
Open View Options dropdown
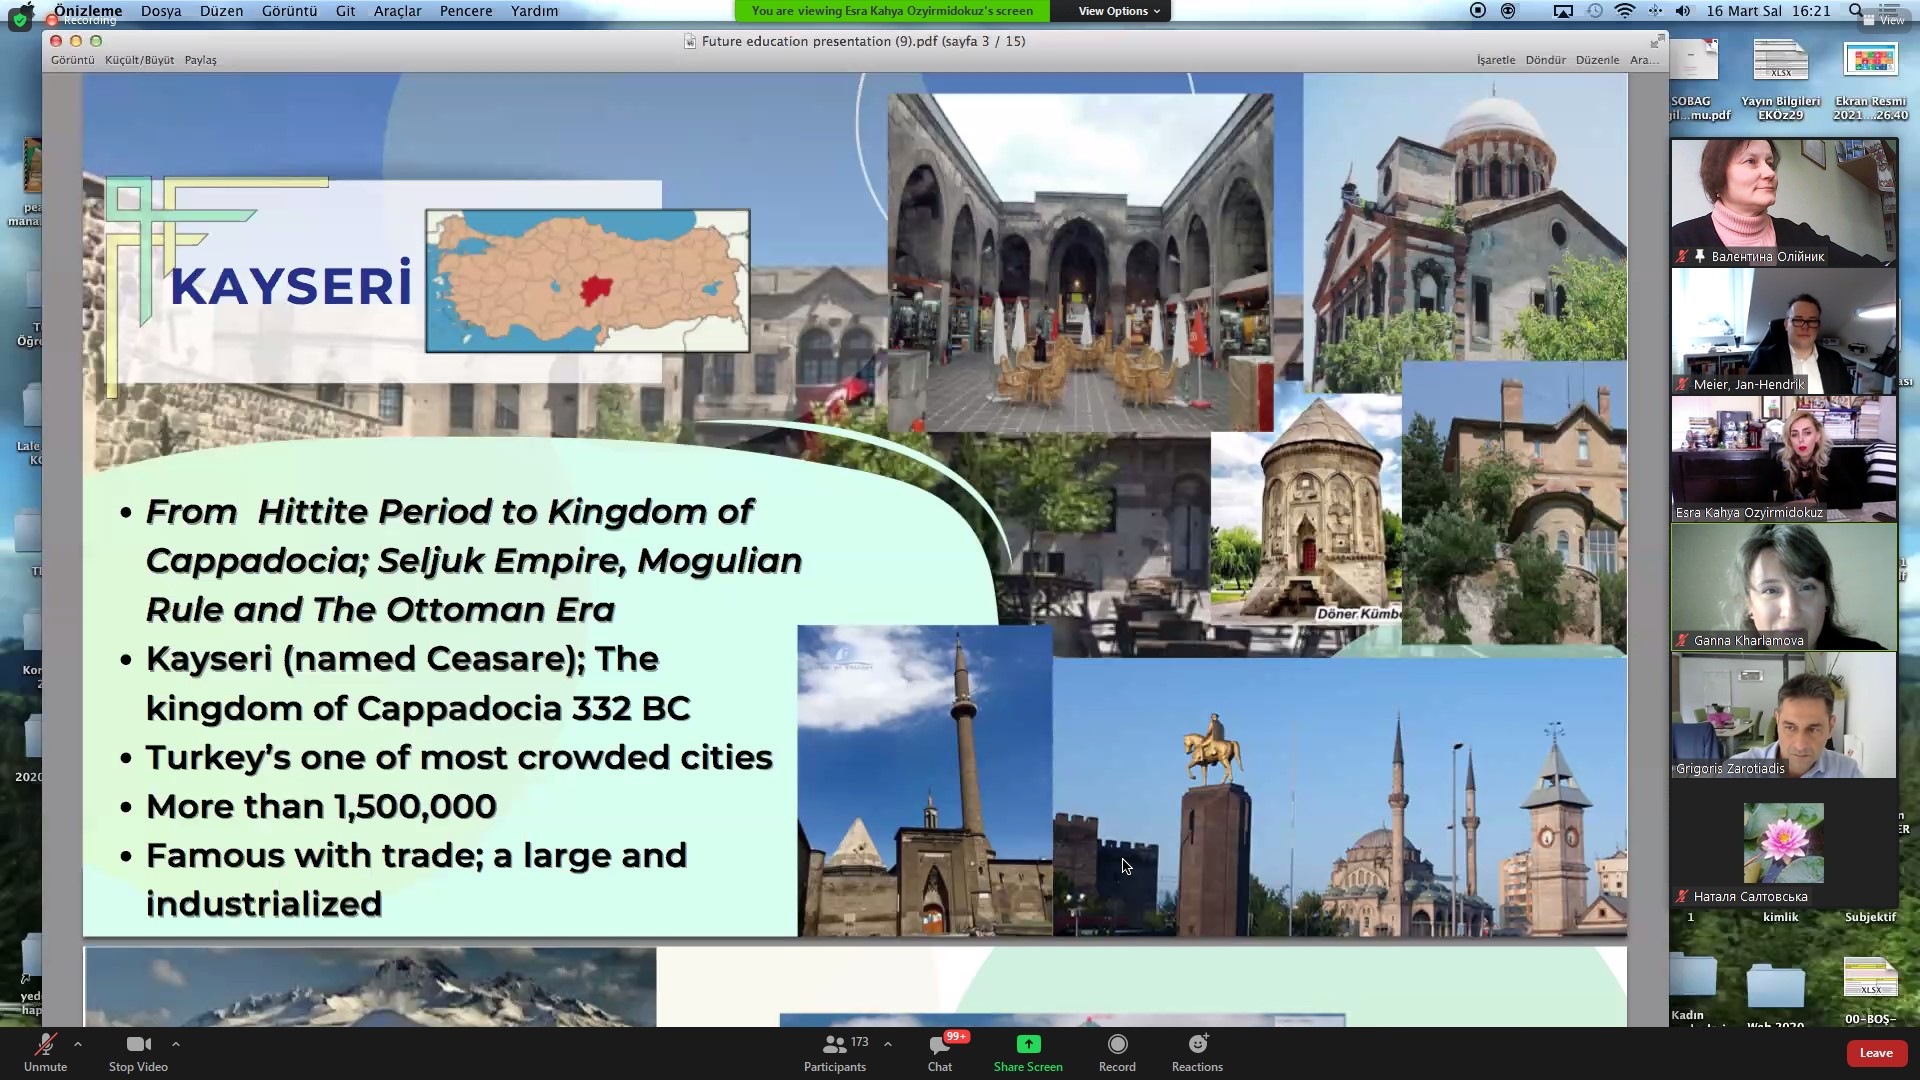tap(1119, 11)
